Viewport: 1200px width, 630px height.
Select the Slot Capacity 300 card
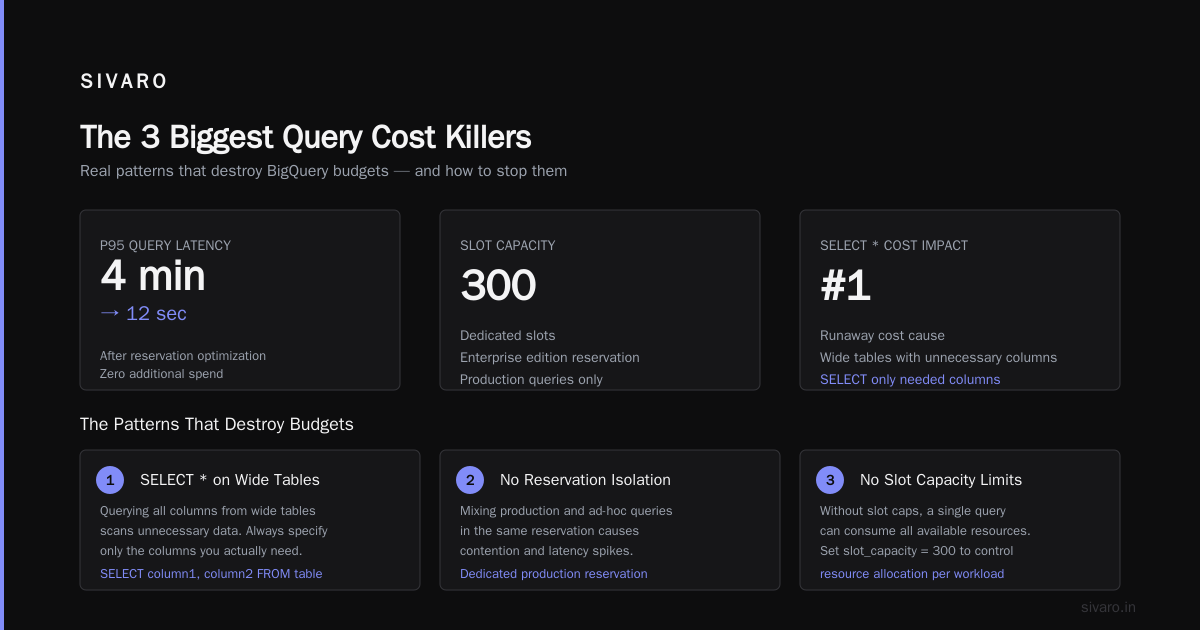pyautogui.click(x=600, y=300)
